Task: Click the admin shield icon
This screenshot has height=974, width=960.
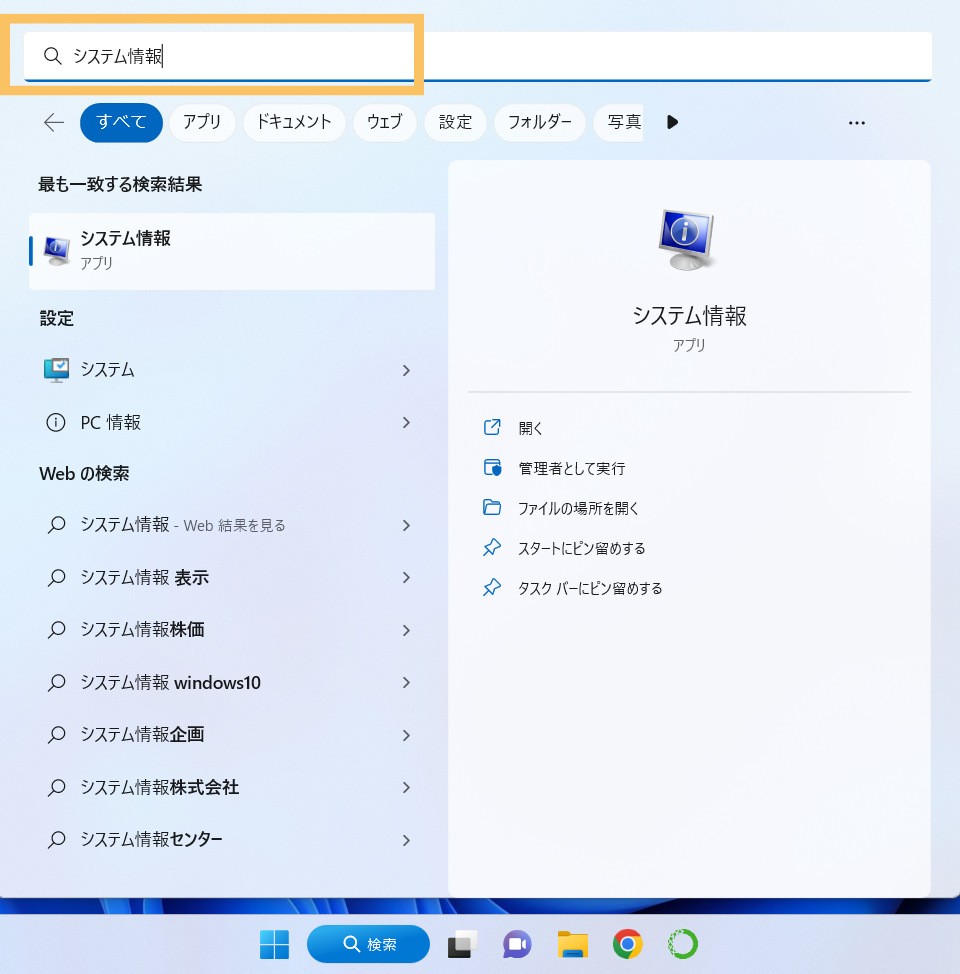Action: pos(492,468)
